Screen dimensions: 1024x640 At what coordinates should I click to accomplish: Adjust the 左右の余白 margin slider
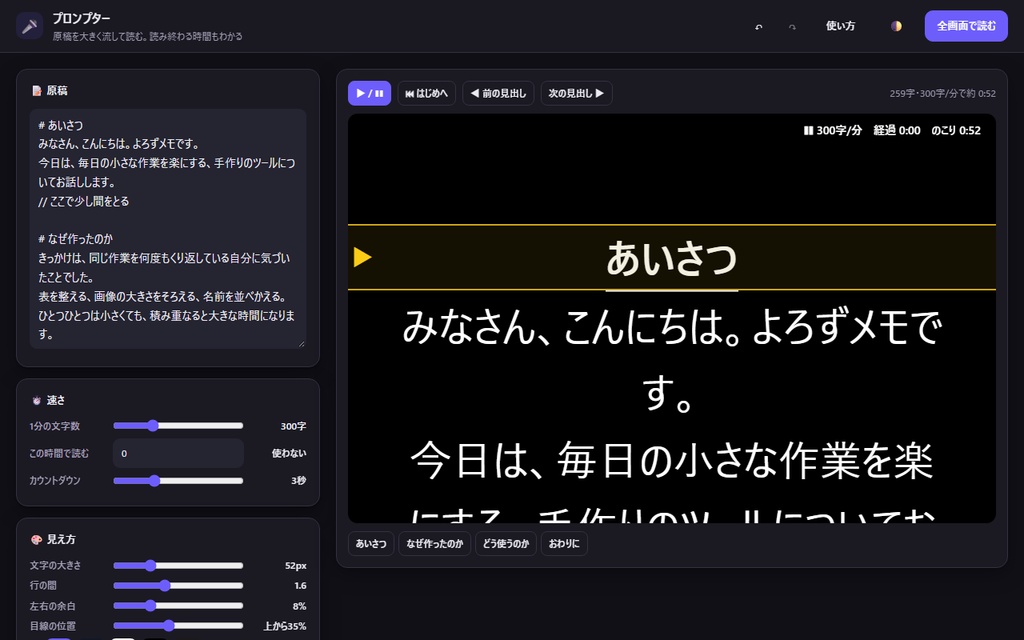[178, 606]
